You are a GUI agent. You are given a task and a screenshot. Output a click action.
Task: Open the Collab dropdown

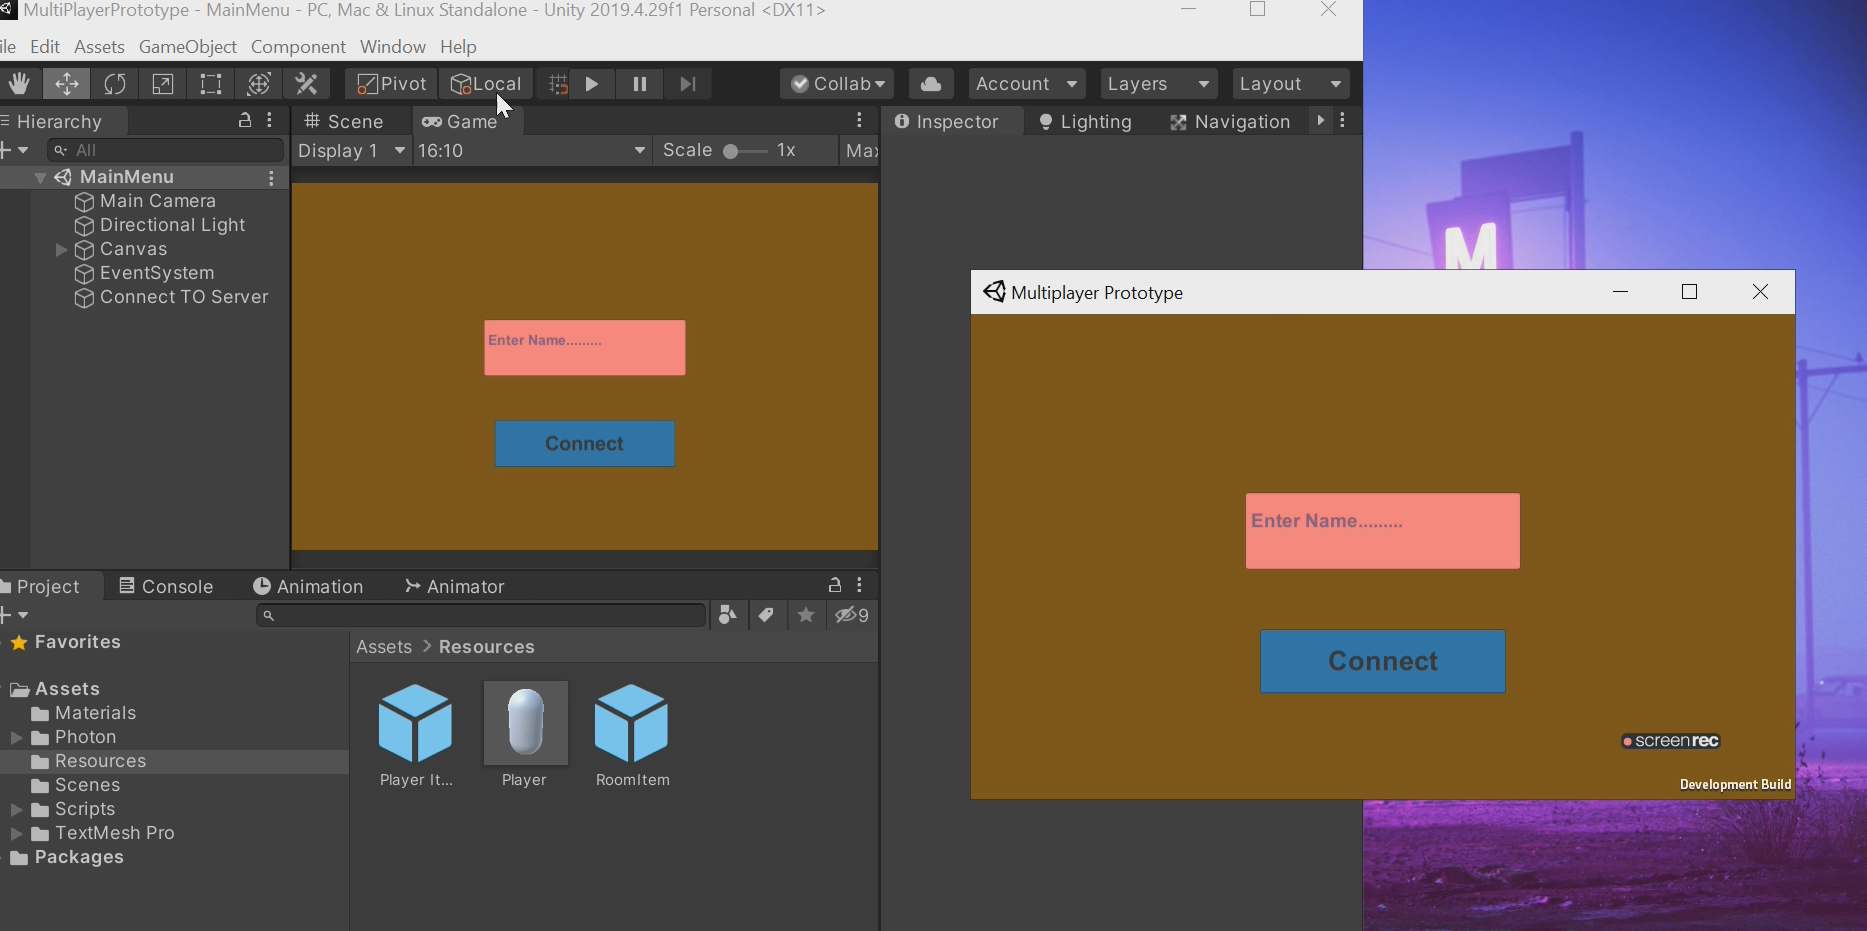(x=837, y=84)
